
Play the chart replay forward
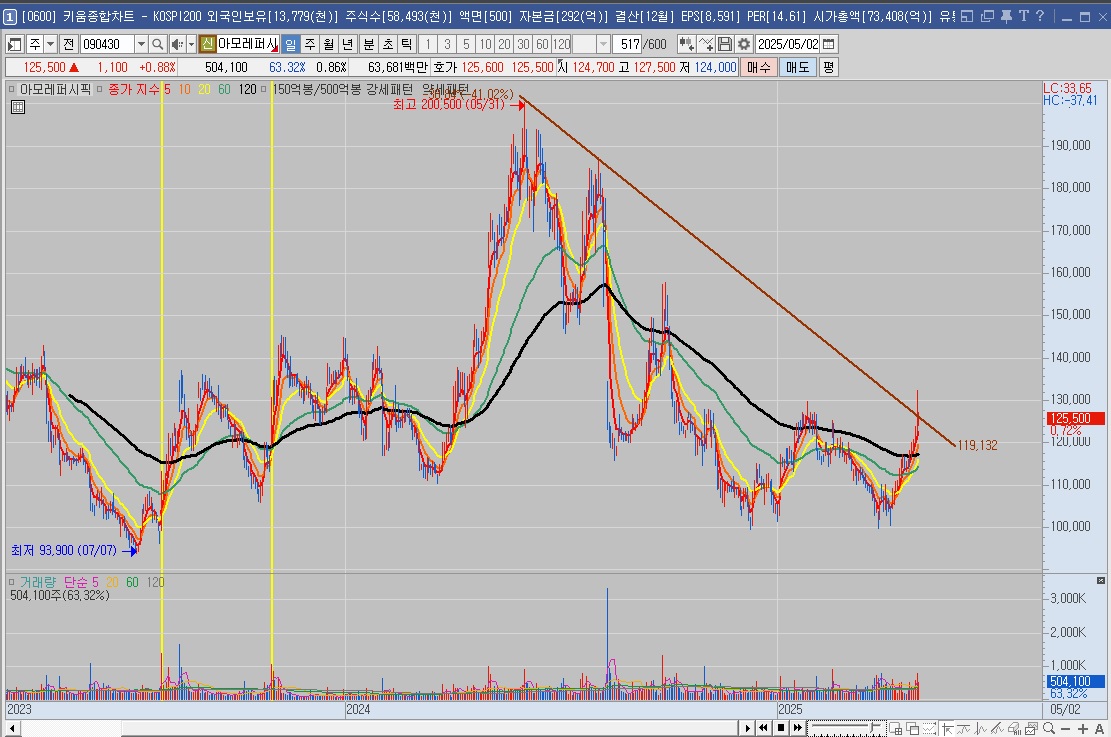pyautogui.click(x=748, y=728)
